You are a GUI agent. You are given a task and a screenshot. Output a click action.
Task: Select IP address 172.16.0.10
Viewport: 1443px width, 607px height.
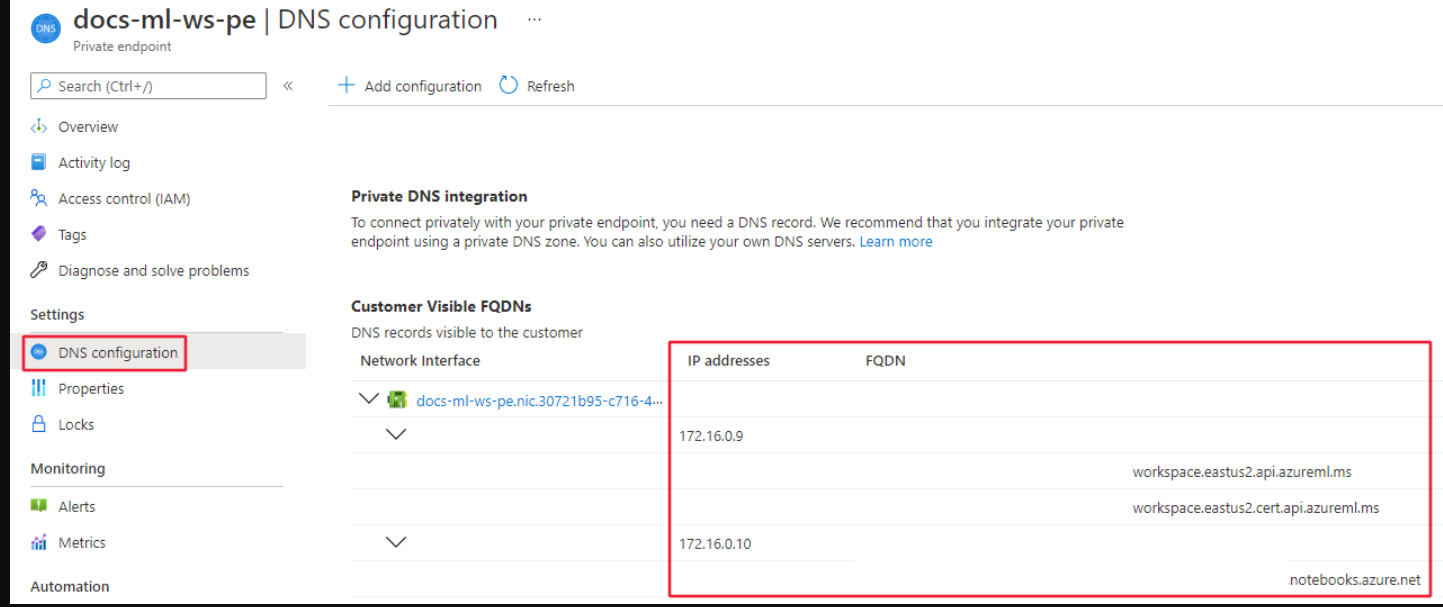(715, 545)
